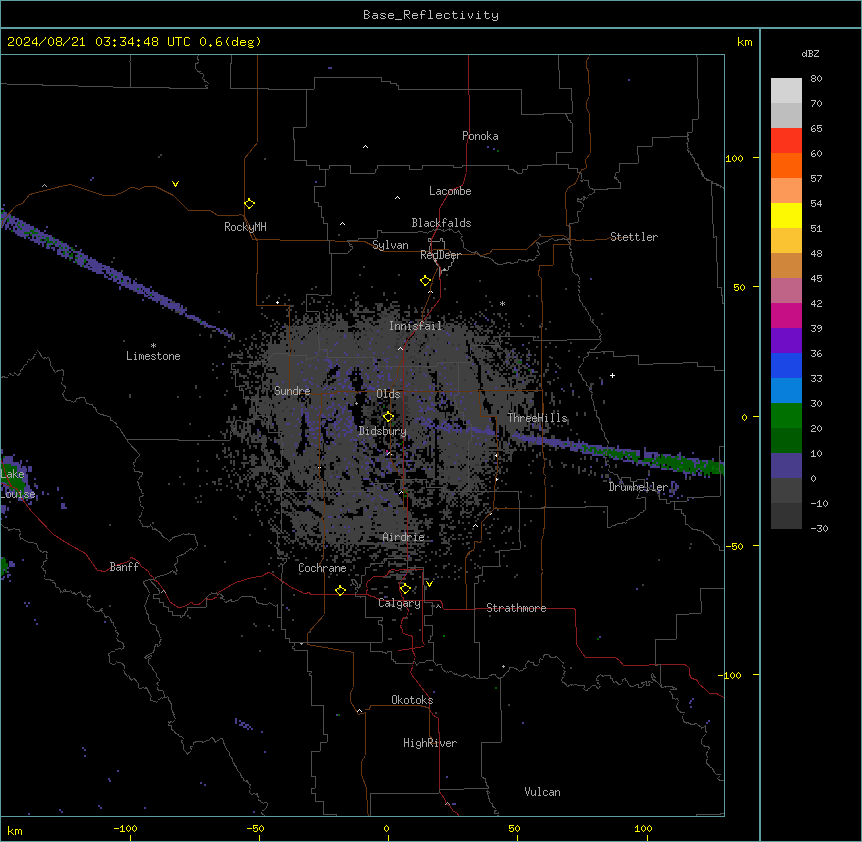The image size is (862, 842).
Task: Click the -50 tick on the right axis
Action: [x=734, y=546]
